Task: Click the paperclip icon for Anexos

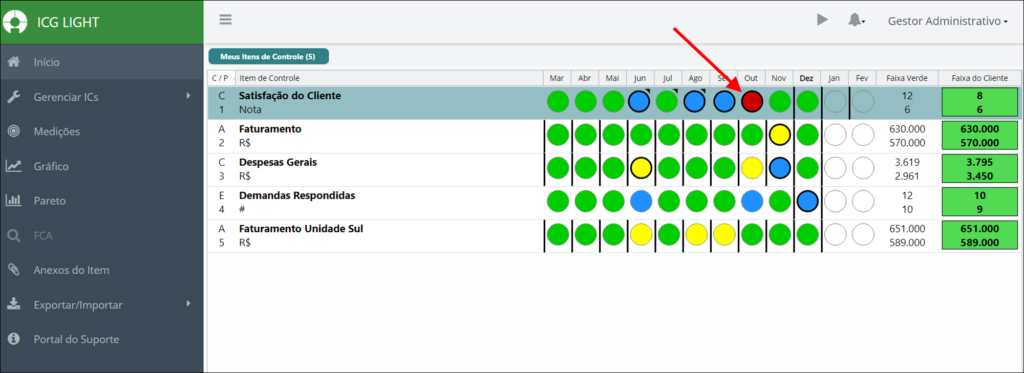Action: coord(13,270)
